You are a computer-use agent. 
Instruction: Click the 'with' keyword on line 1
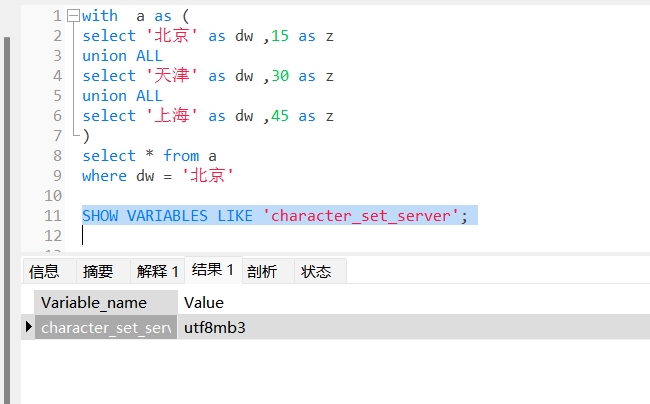point(100,16)
